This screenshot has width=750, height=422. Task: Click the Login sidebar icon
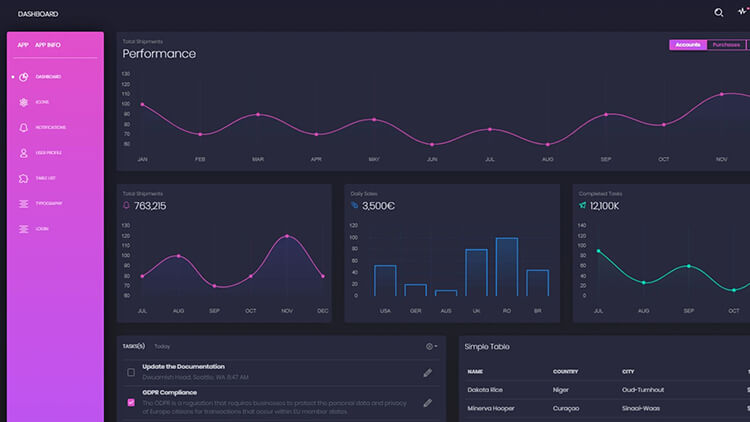tap(23, 229)
